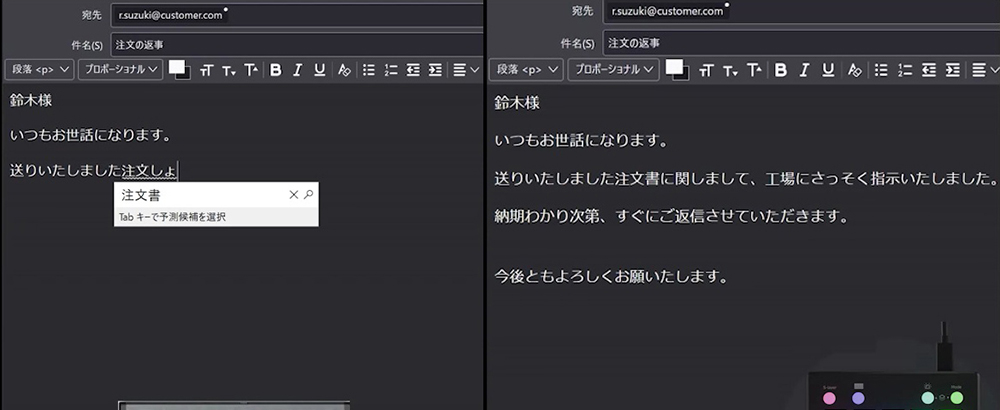Image resolution: width=1000 pixels, height=410 pixels.
Task: Toggle bold in the right compose window
Action: coord(781,70)
